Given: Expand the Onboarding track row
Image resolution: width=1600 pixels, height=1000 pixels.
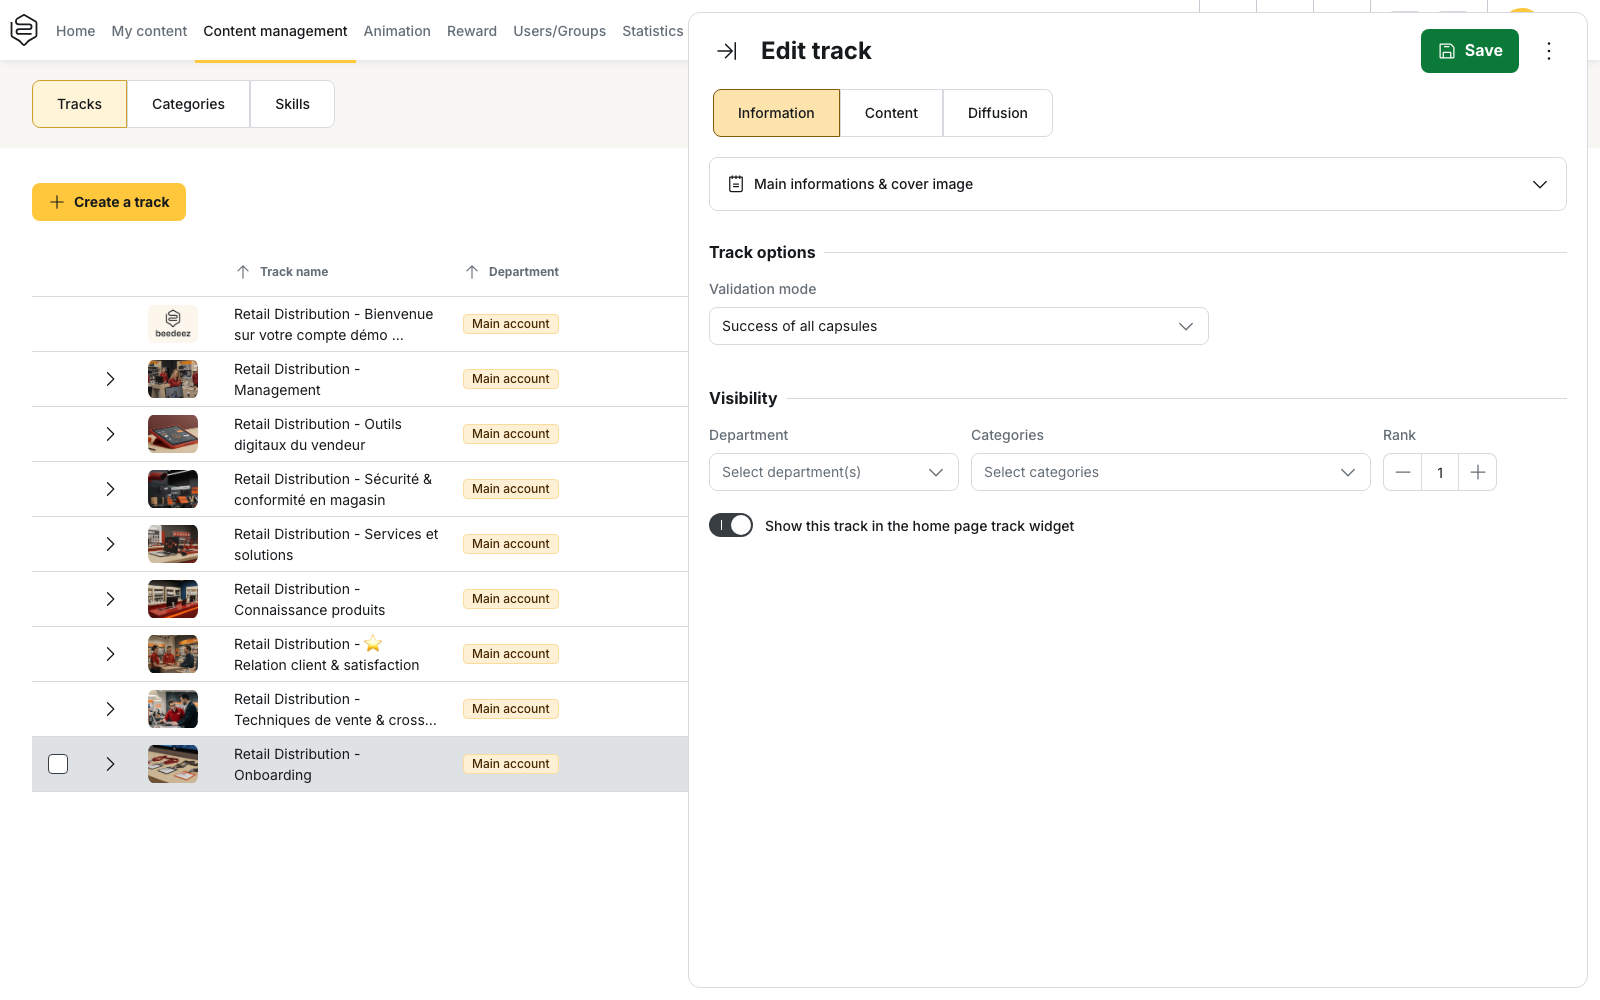Looking at the screenshot, I should pos(110,764).
